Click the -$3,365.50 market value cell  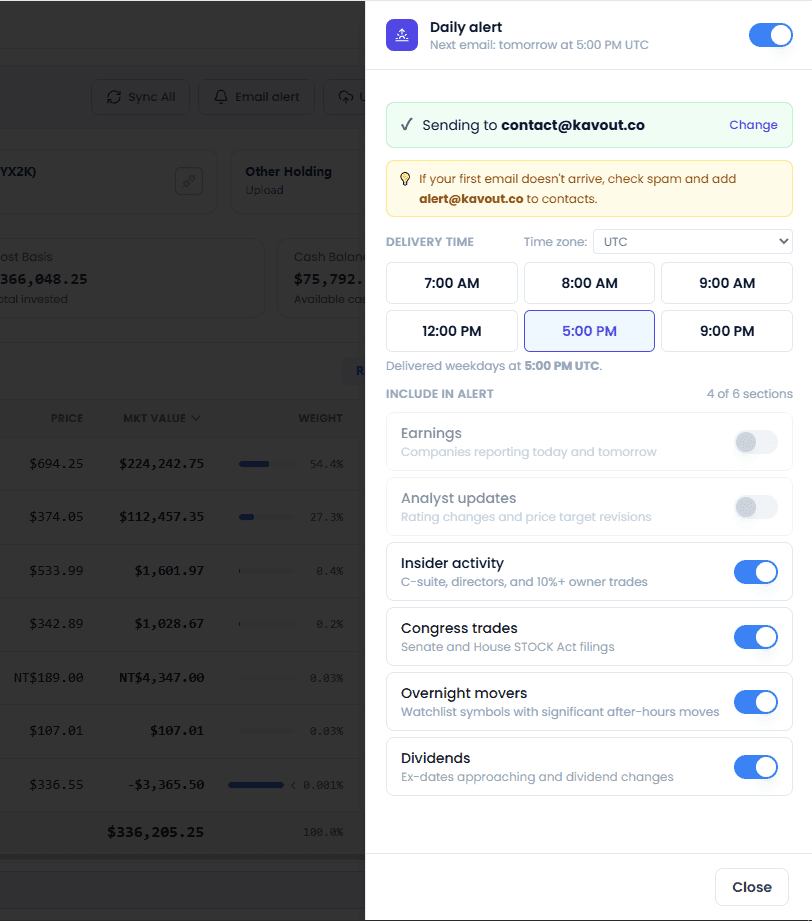click(166, 785)
